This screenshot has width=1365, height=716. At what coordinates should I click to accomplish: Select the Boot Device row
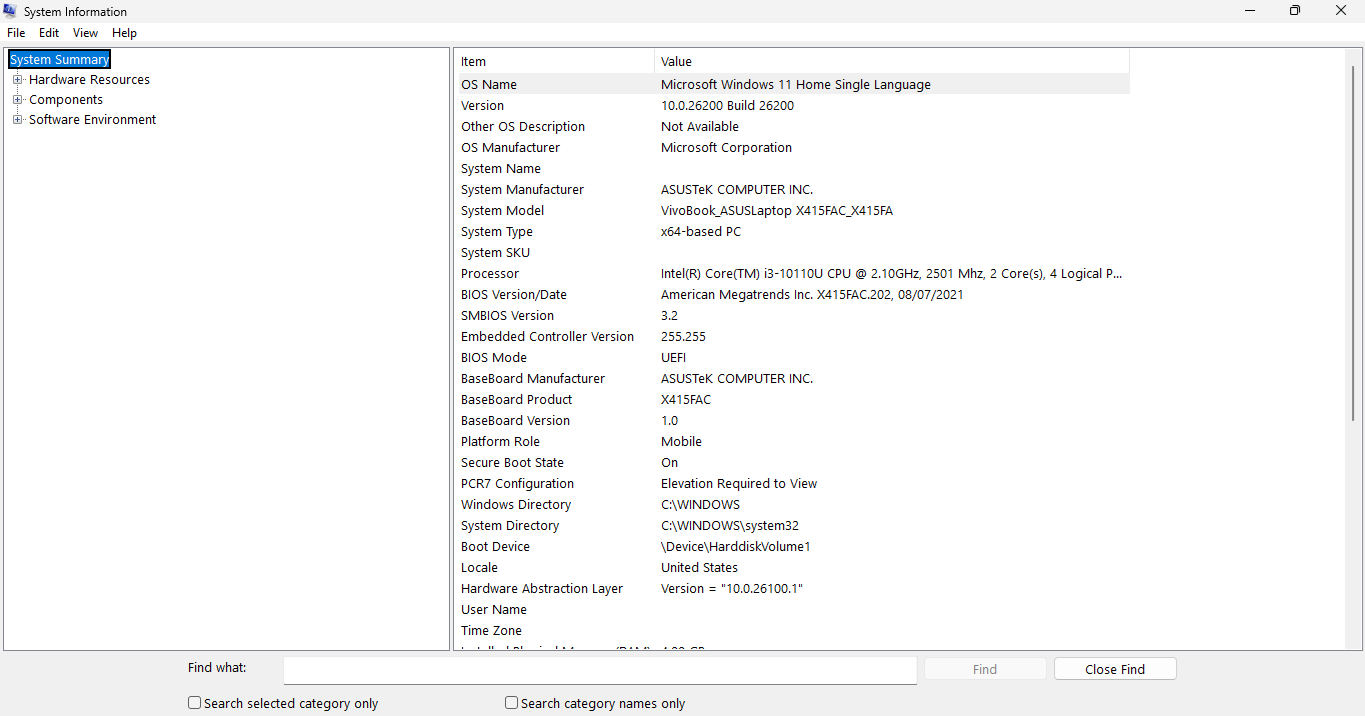coord(794,547)
